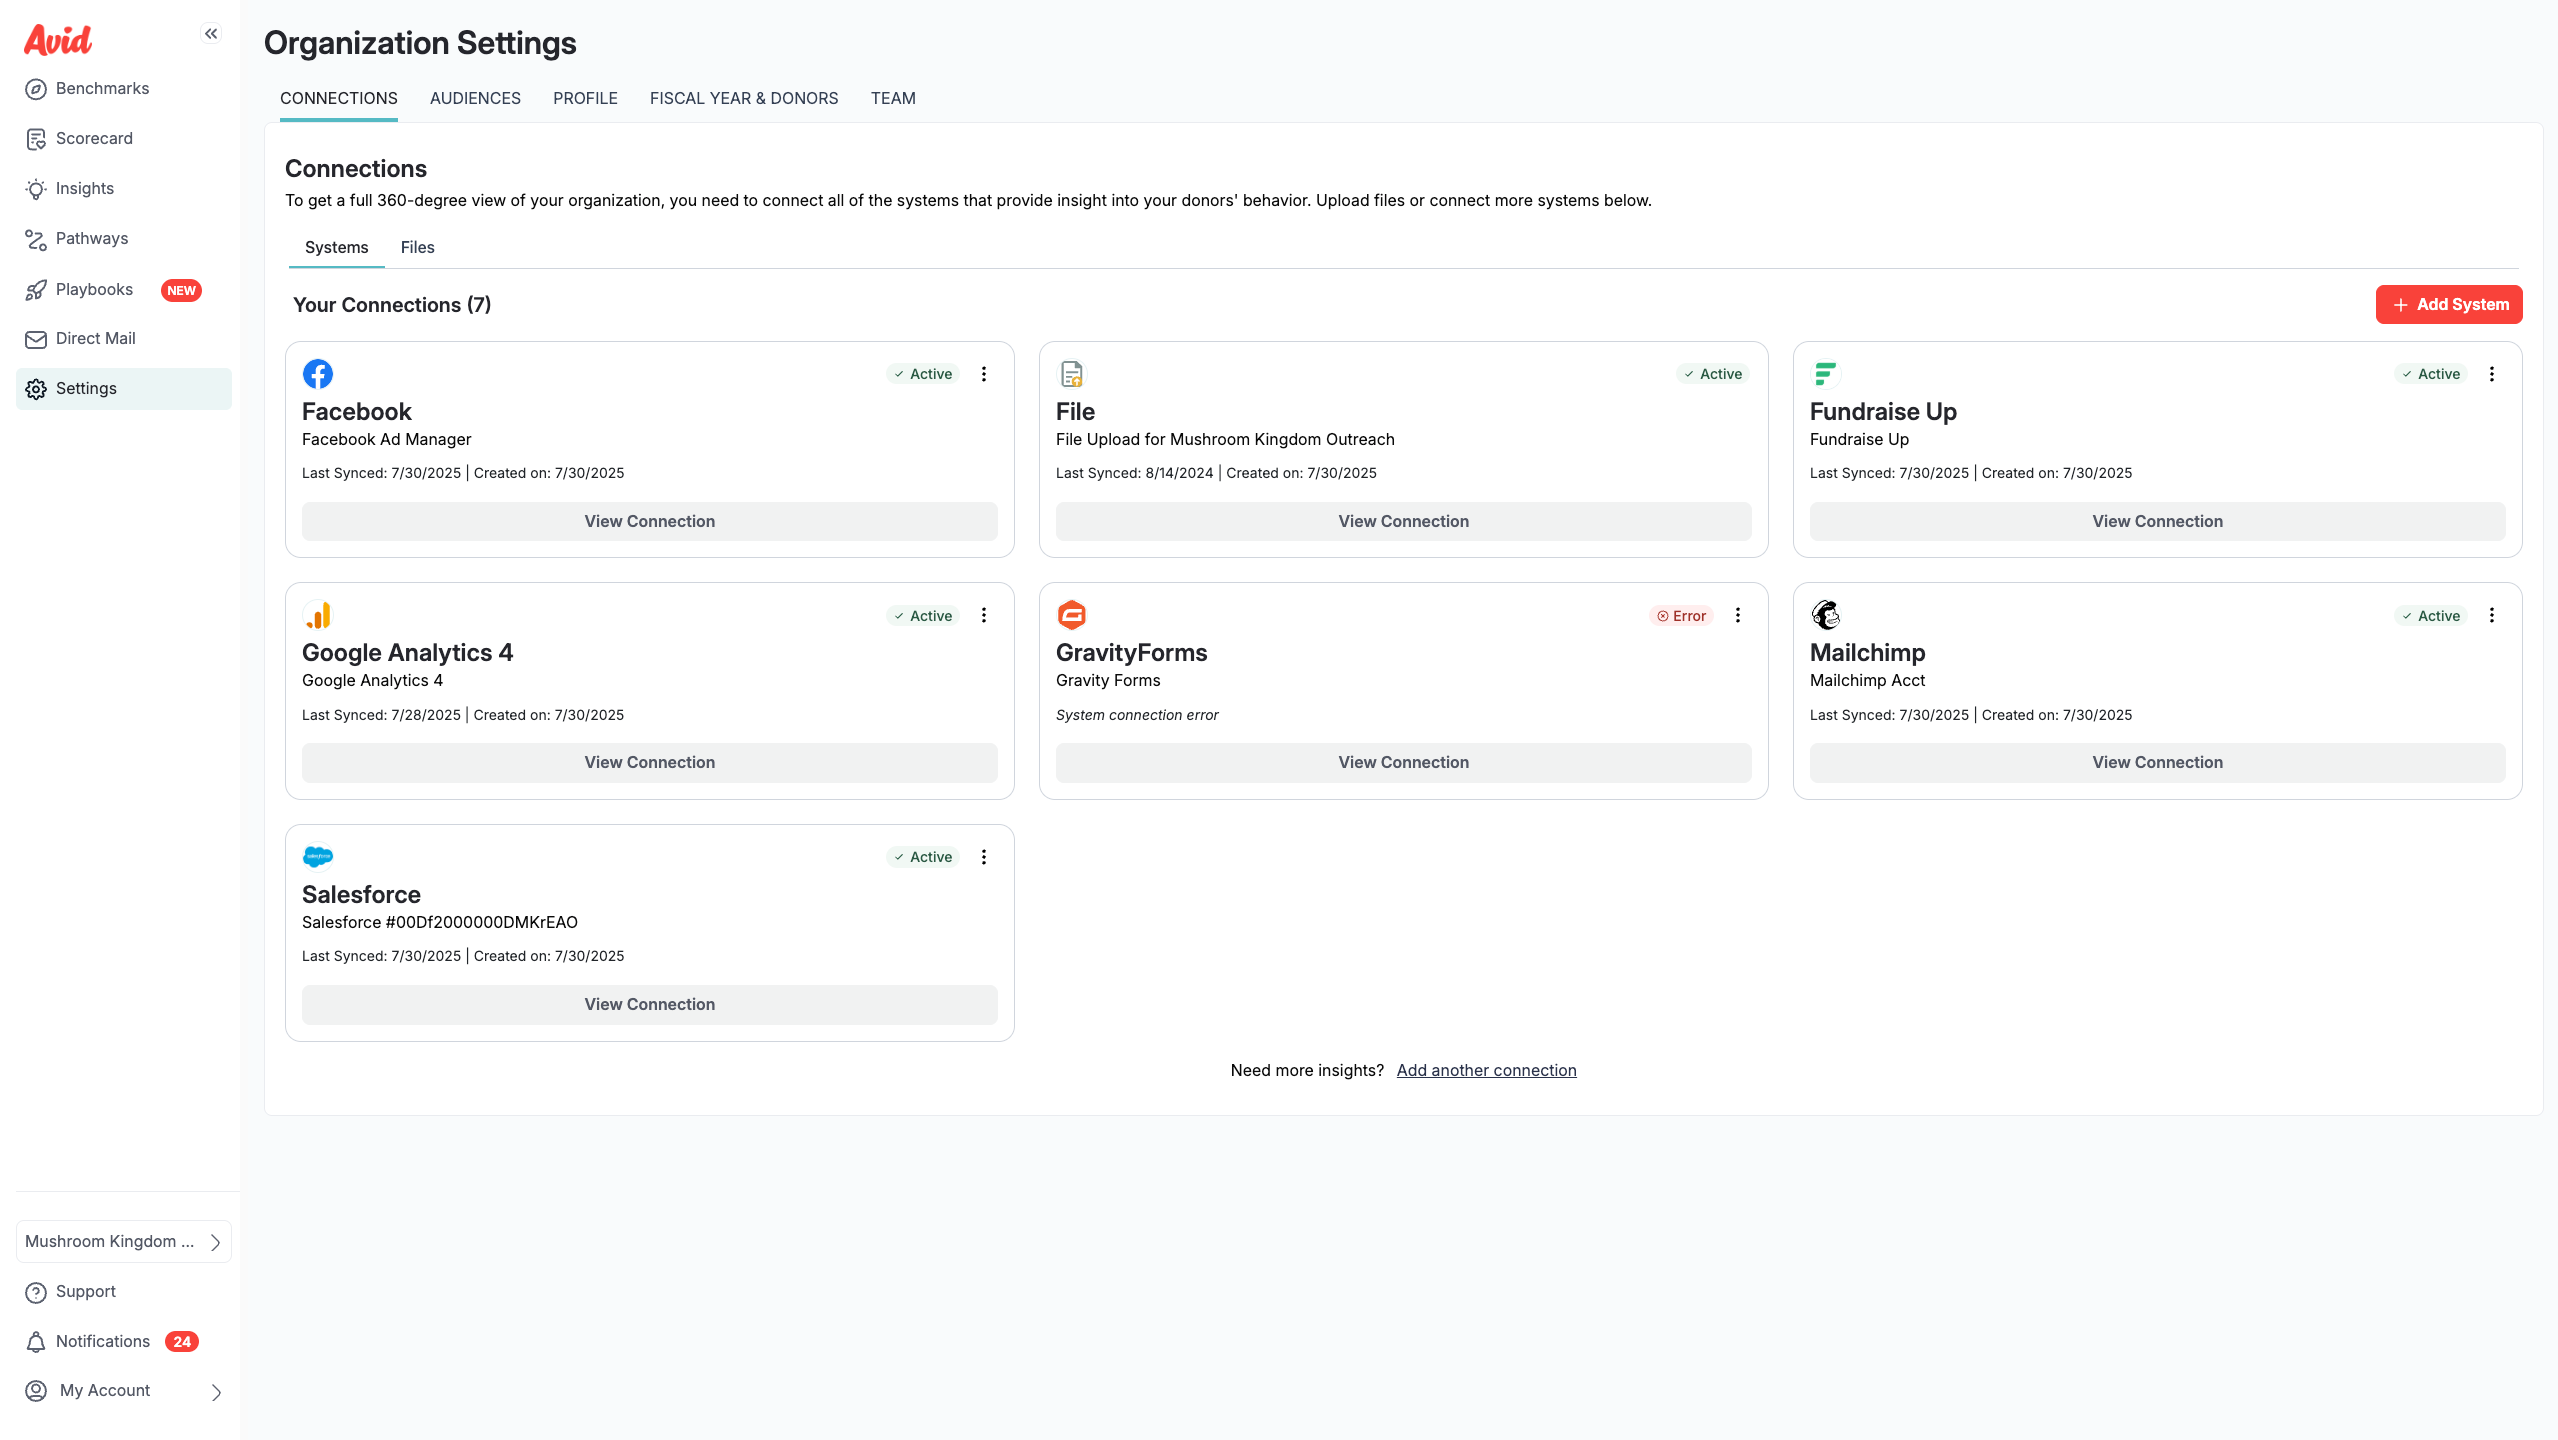
Task: Open Scorecard in sidebar
Action: [x=124, y=139]
